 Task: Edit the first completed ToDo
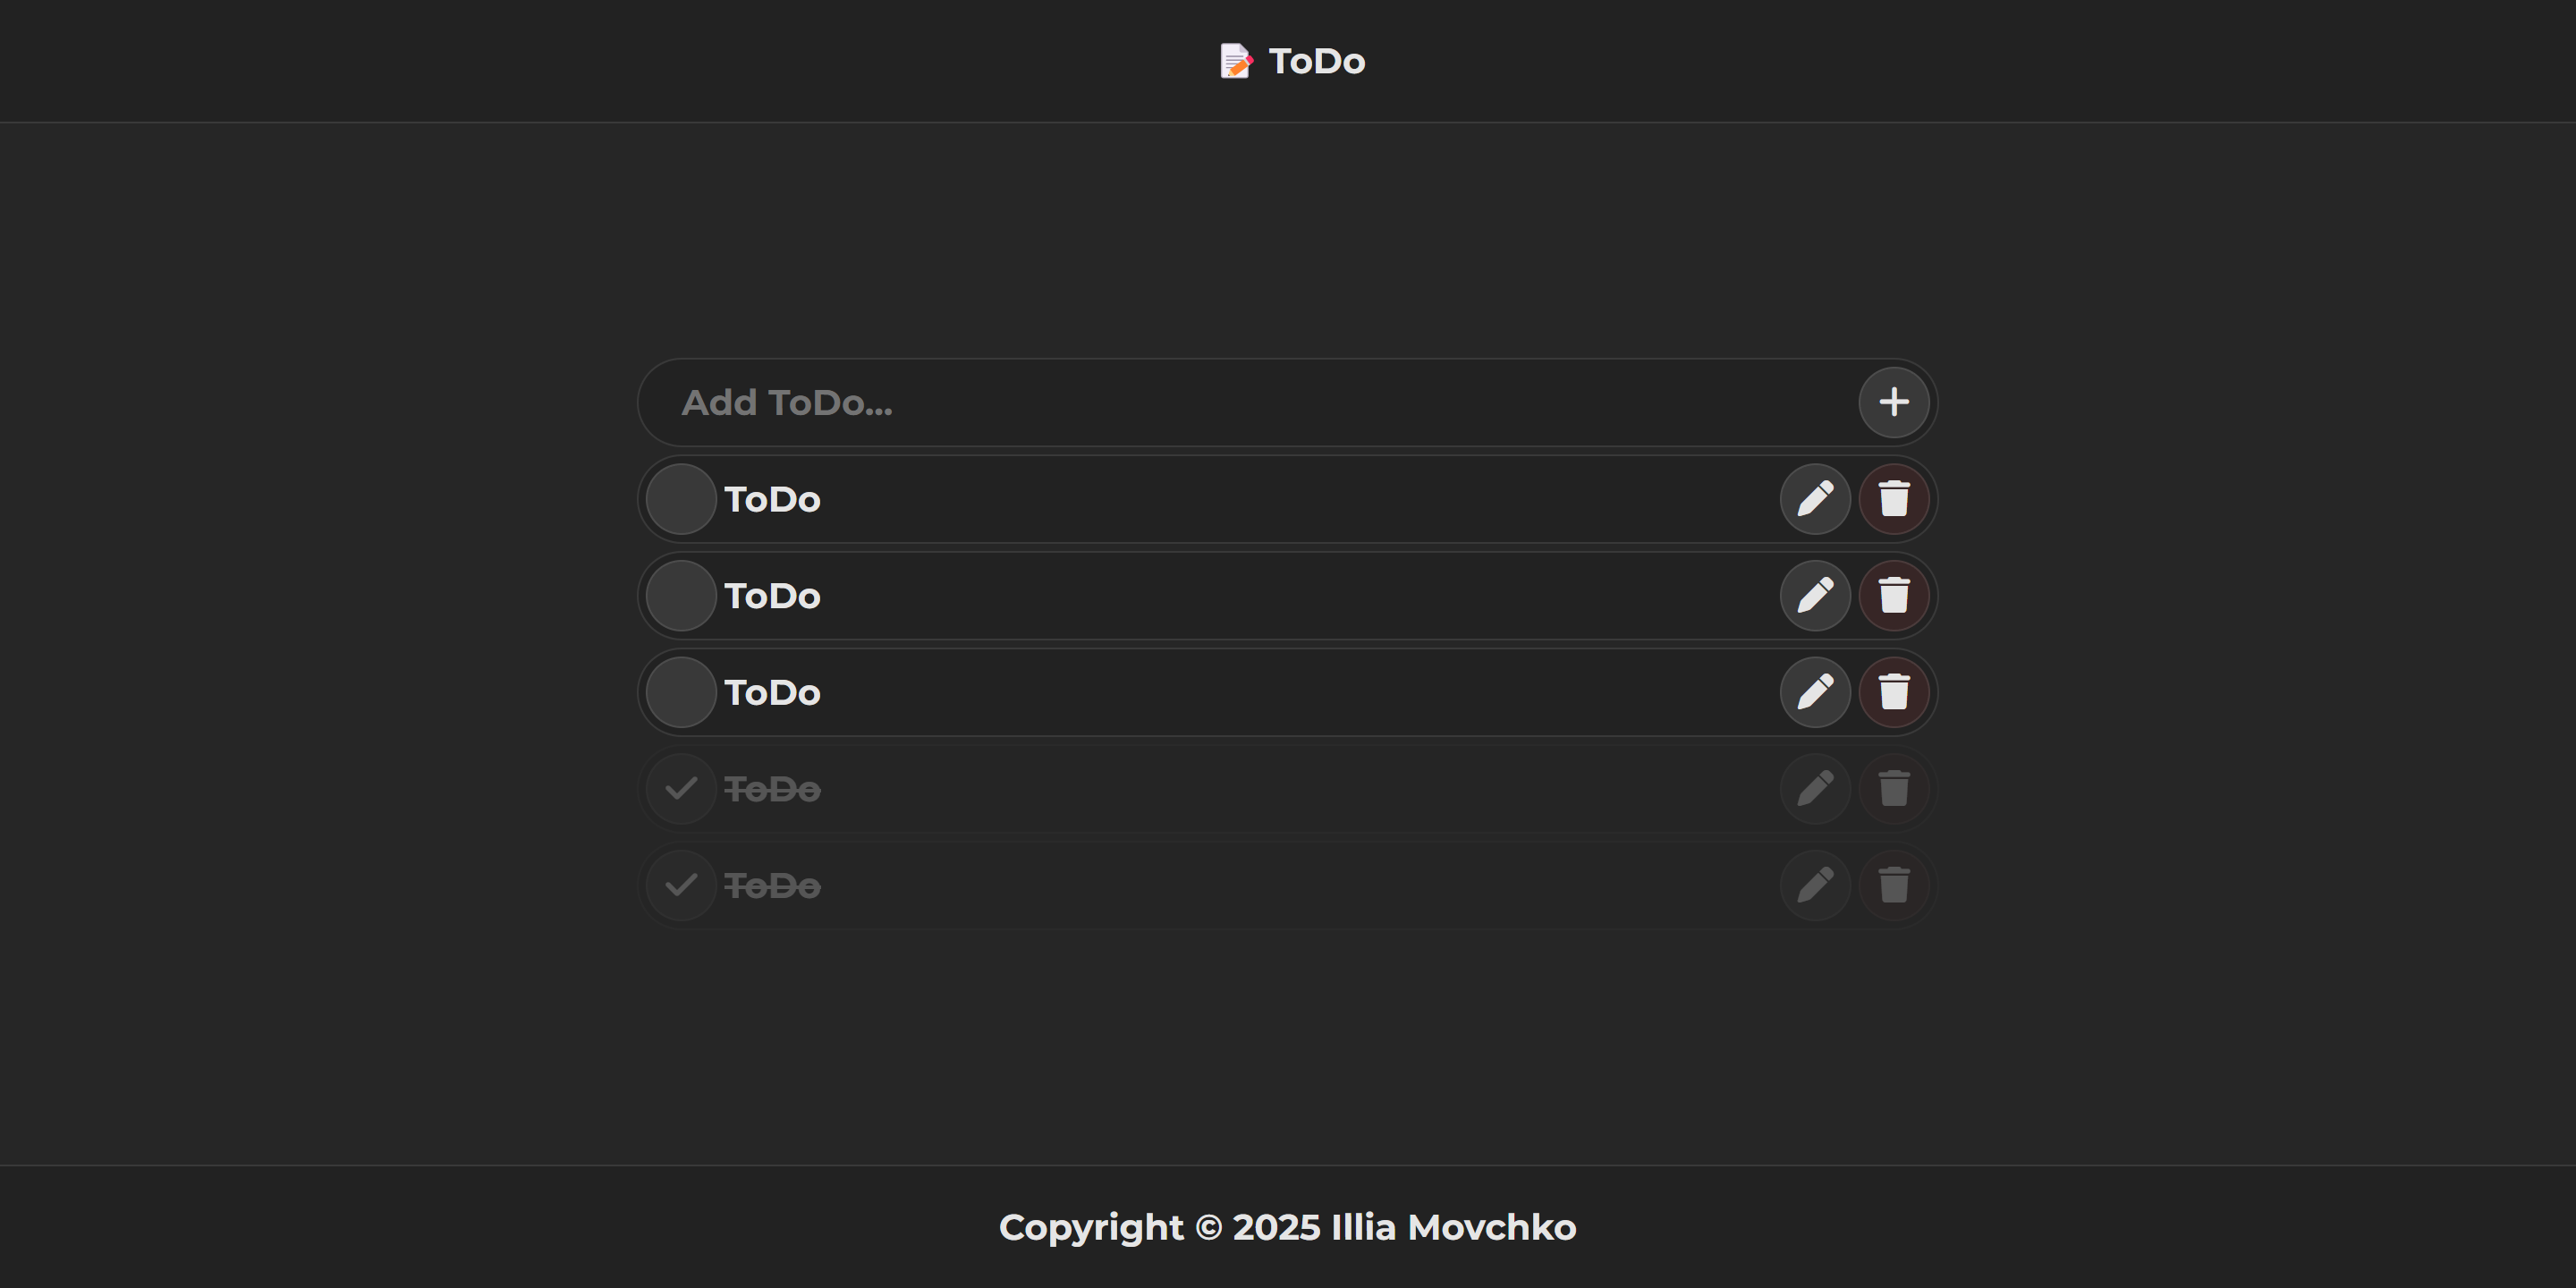pos(1815,788)
